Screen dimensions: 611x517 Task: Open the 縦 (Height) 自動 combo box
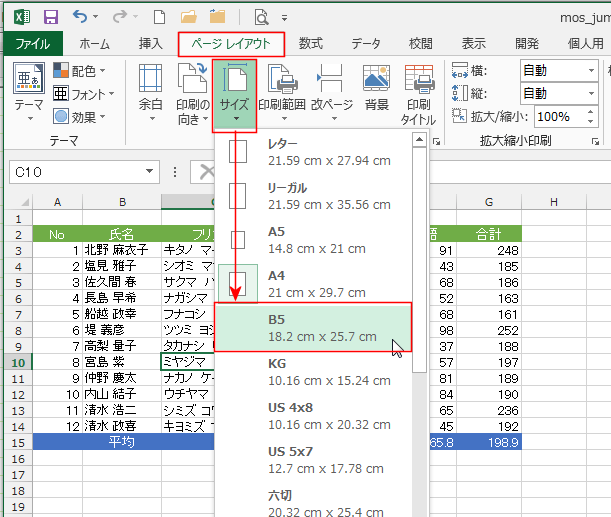(x=557, y=94)
